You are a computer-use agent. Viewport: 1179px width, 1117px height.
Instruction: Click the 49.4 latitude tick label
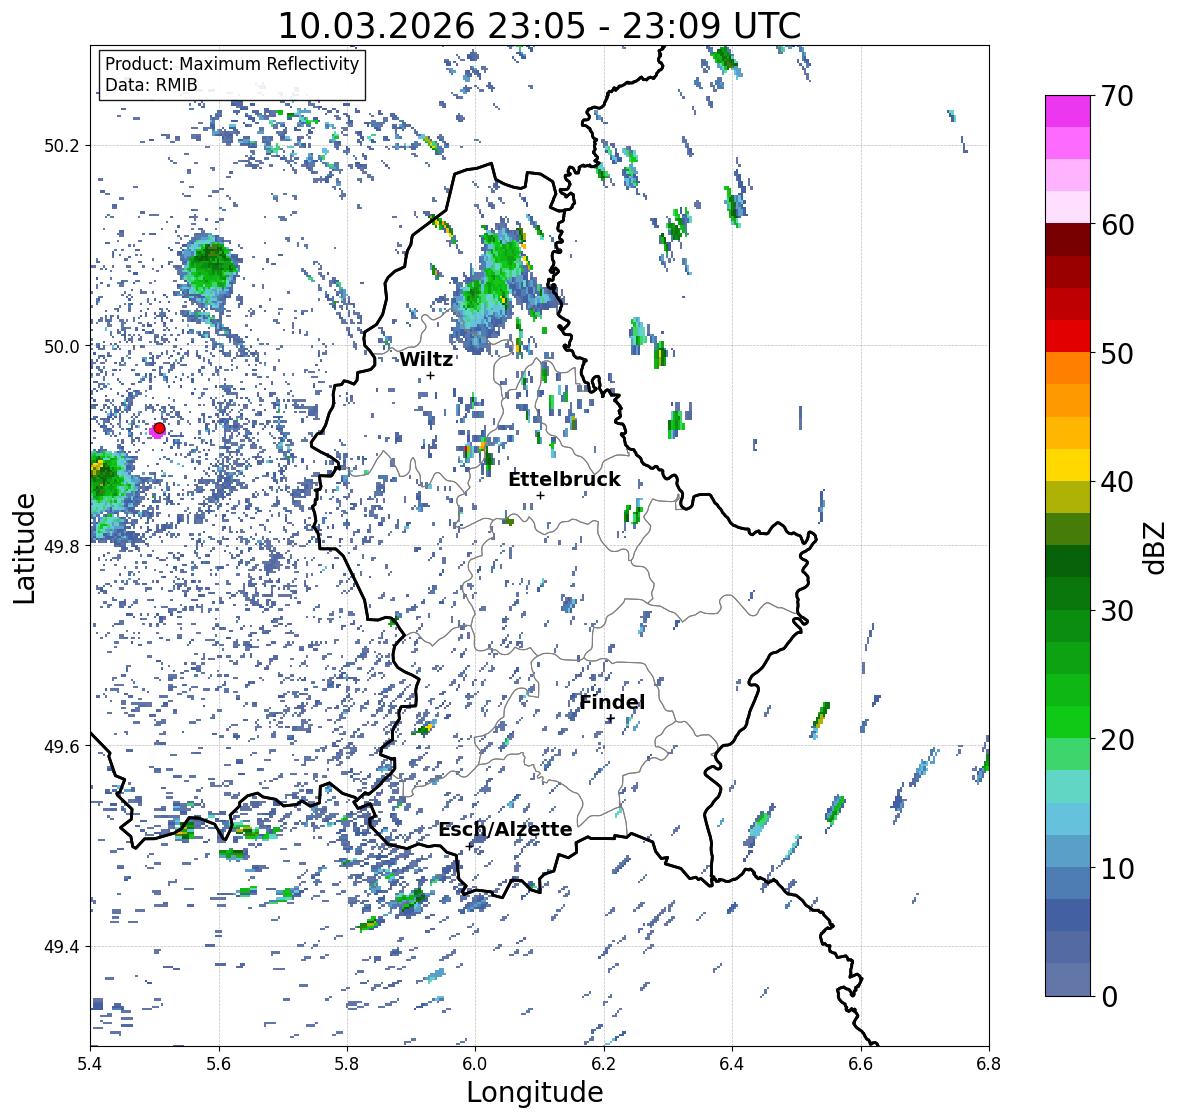click(62, 946)
